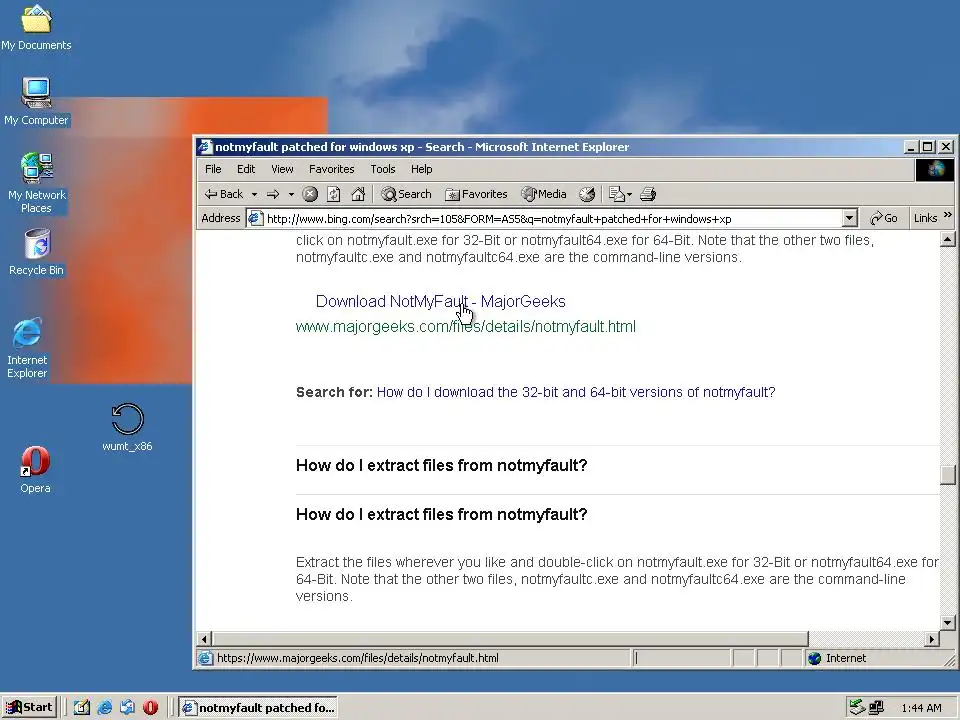Click the Go button
This screenshot has width=960, height=720.
(x=883, y=218)
